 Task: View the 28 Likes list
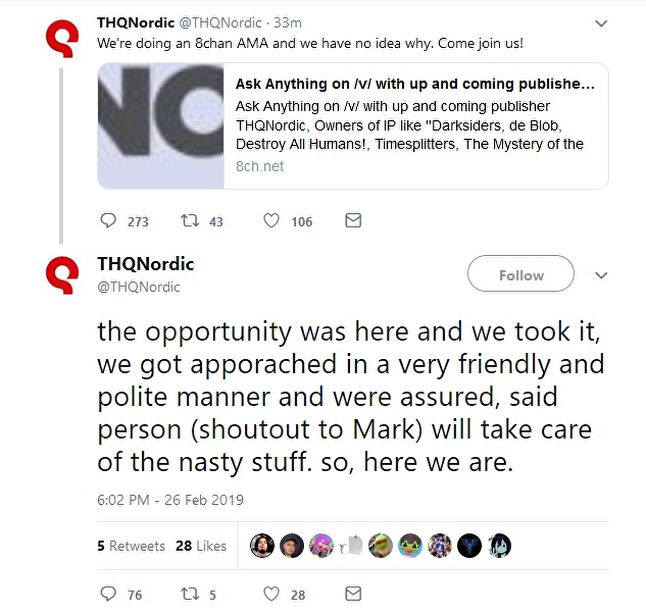[x=201, y=546]
